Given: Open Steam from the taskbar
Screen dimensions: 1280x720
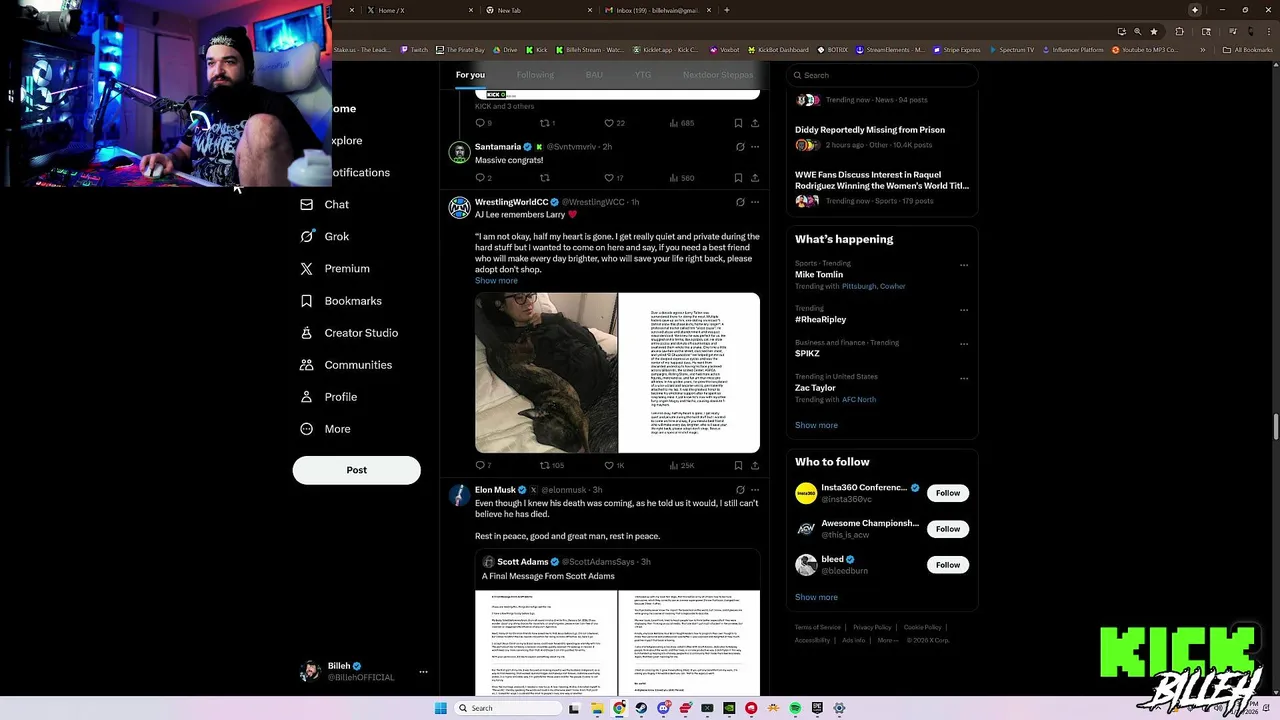Looking at the screenshot, I should coord(641,708).
